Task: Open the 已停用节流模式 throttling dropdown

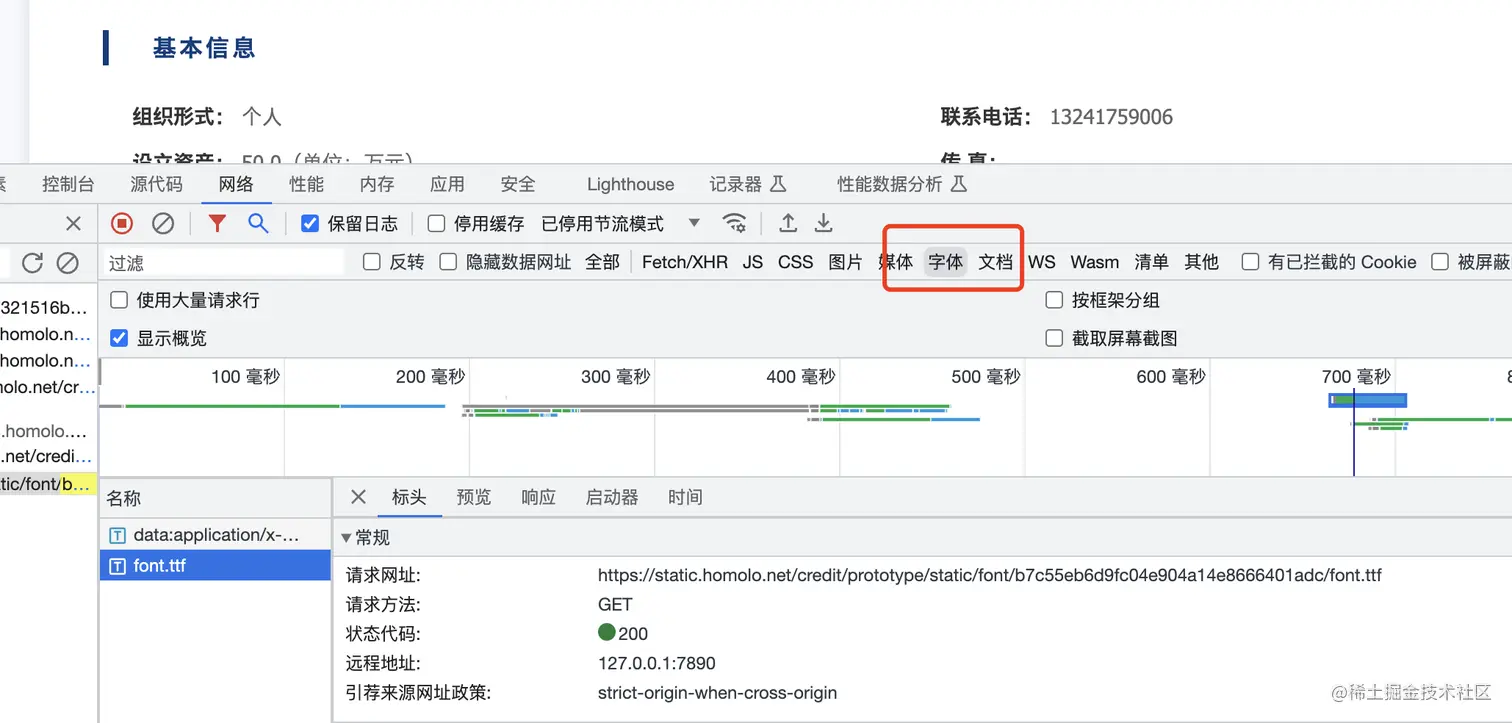Action: click(620, 223)
